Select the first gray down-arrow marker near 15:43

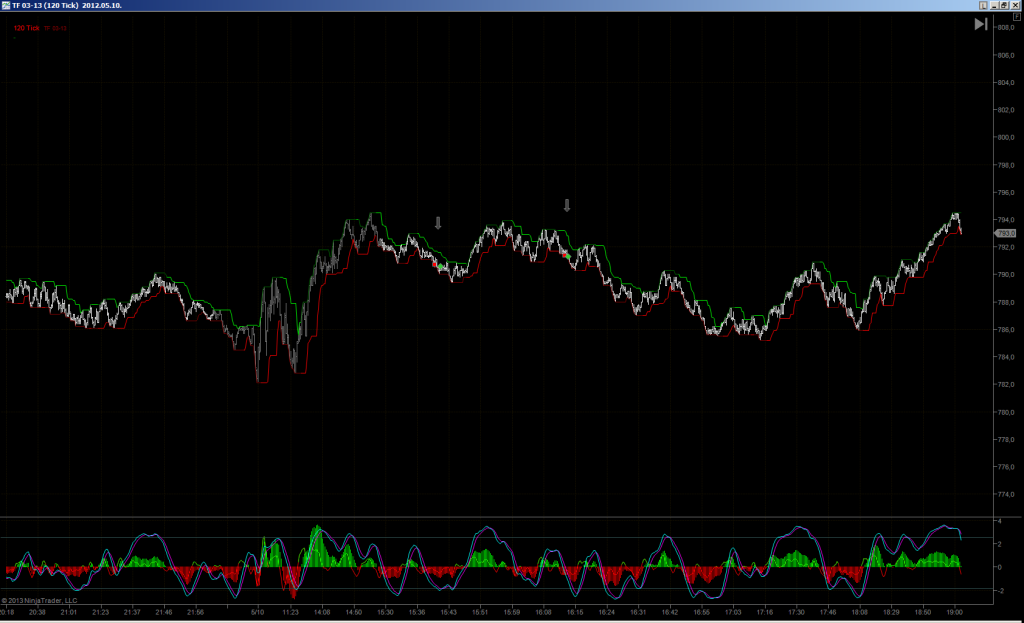(438, 223)
